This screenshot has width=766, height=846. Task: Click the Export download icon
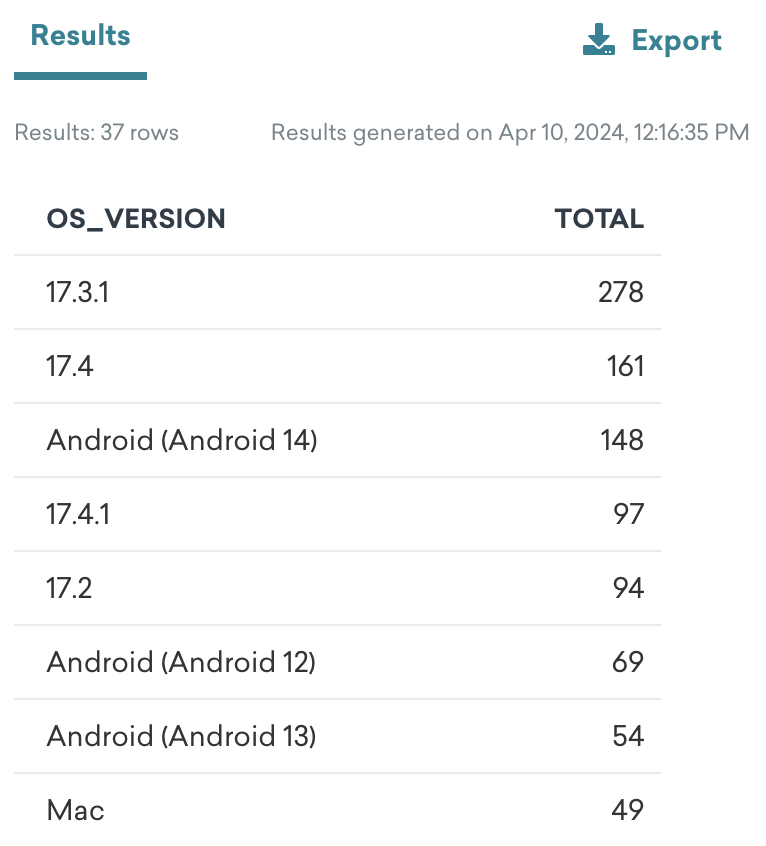point(599,39)
